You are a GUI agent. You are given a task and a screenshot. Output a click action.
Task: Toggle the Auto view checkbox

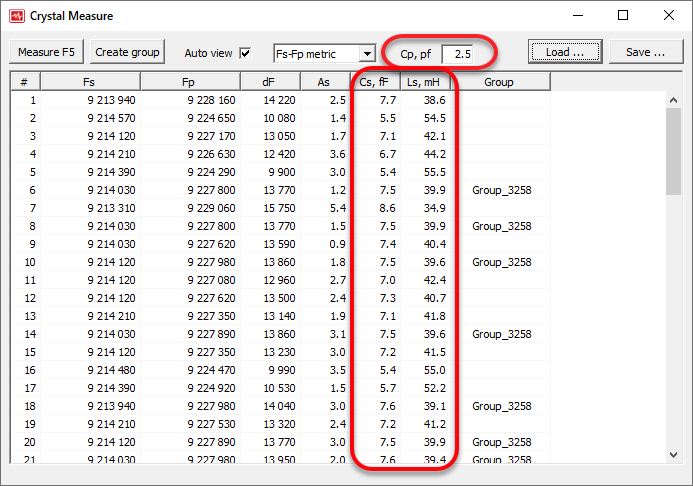pos(245,53)
